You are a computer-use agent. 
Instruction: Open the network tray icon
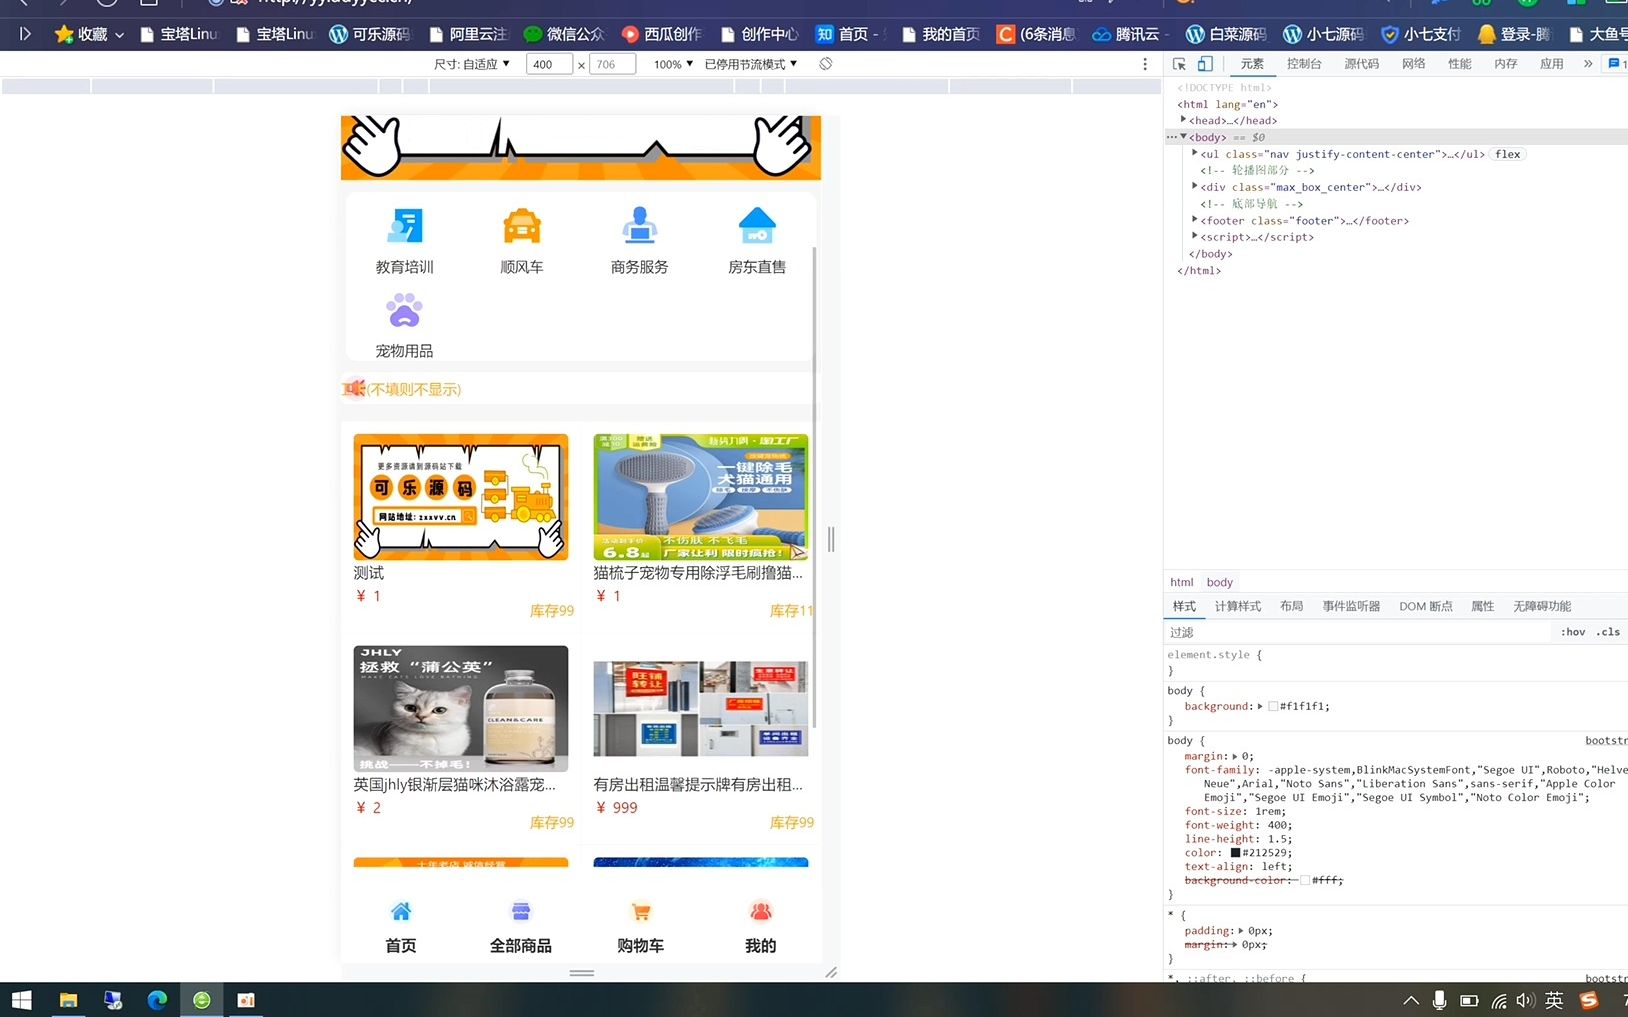tap(1499, 1000)
